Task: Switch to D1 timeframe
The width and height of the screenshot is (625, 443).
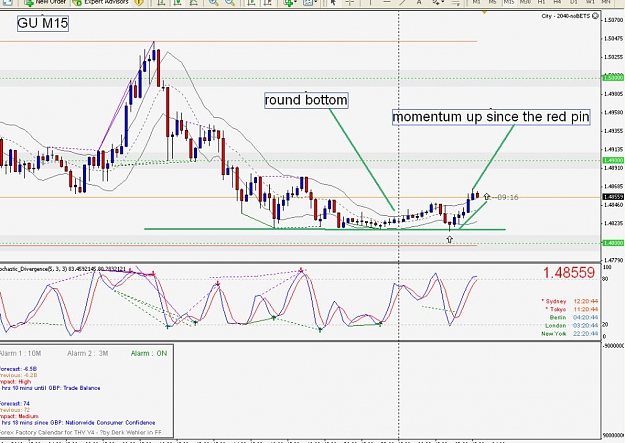Action: 574,2
